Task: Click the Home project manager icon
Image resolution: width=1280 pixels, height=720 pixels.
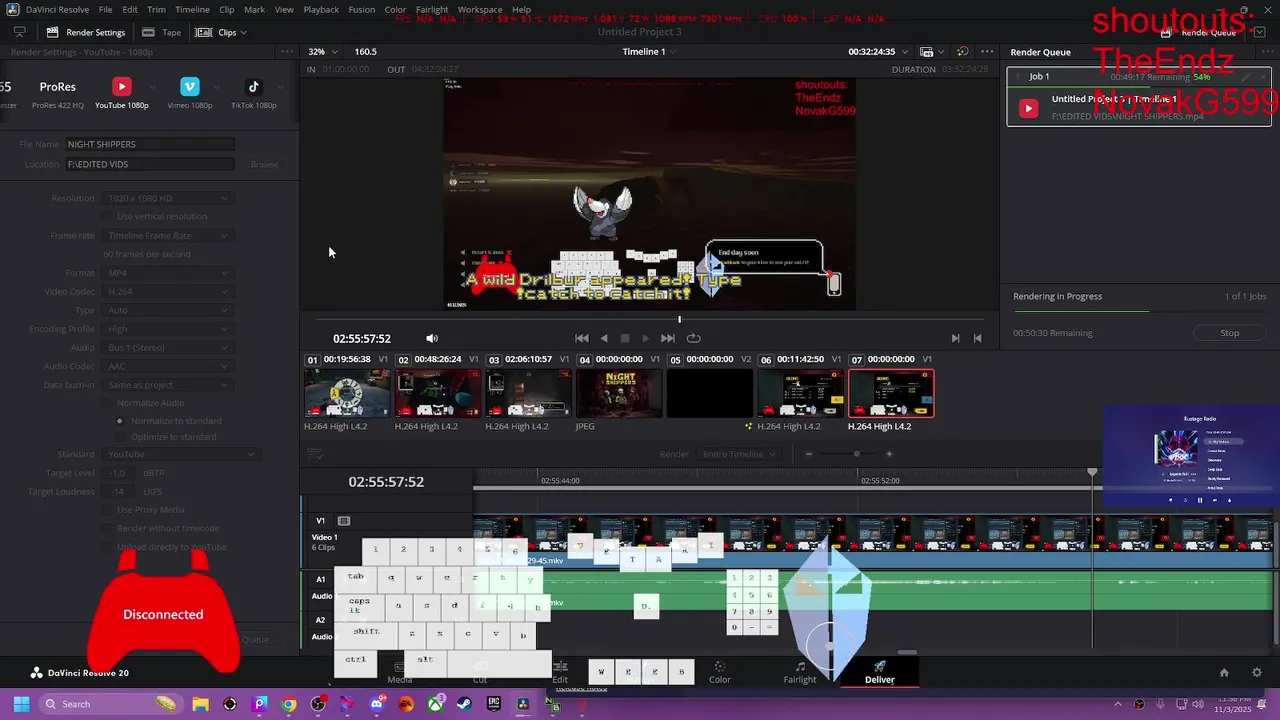Action: tap(1224, 672)
